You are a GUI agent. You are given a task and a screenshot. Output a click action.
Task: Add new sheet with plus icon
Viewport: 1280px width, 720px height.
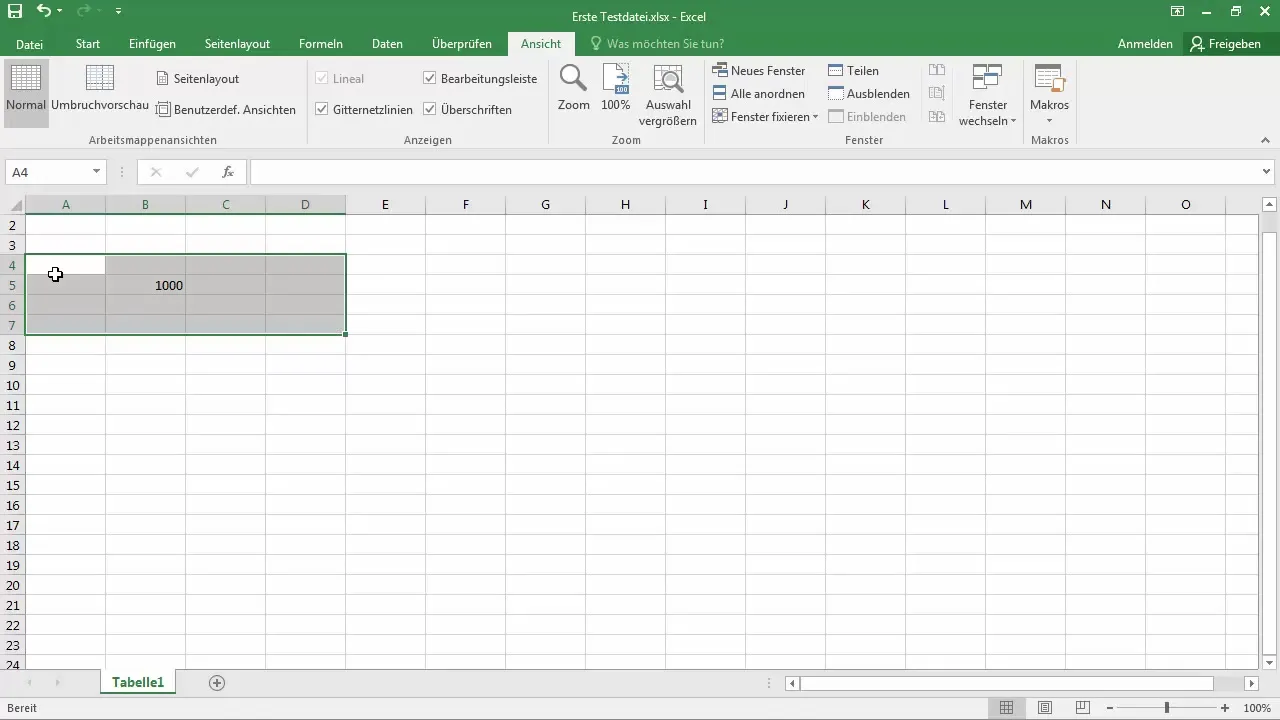click(217, 683)
